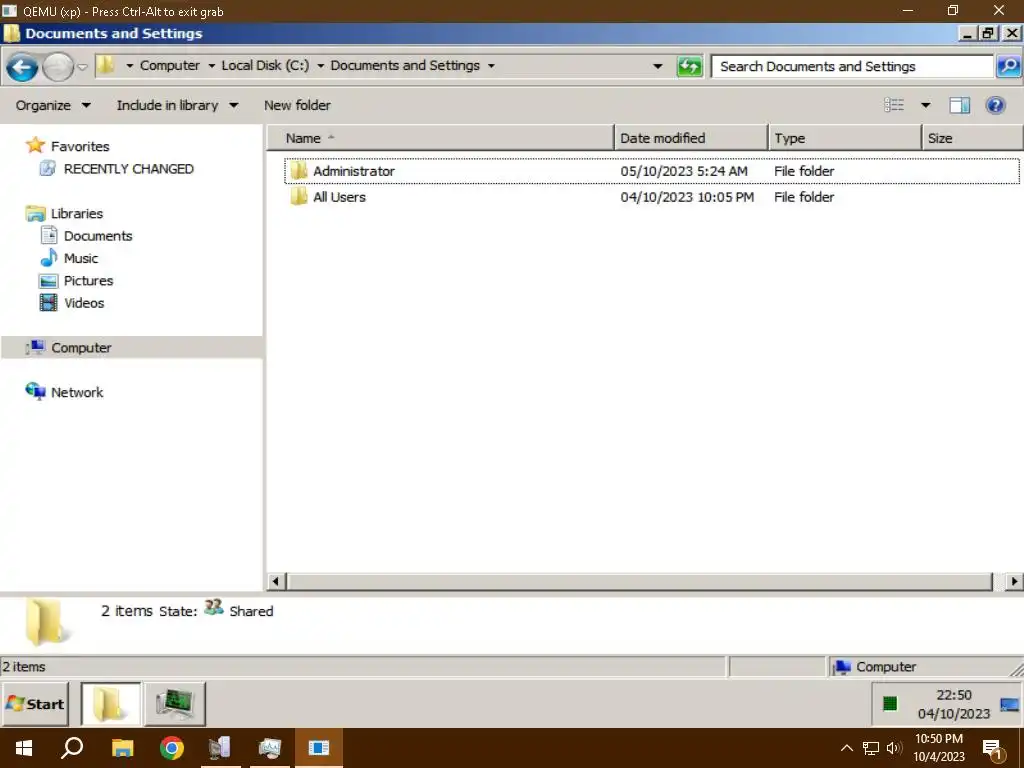Change view using the view icon

pyautogui.click(x=894, y=104)
